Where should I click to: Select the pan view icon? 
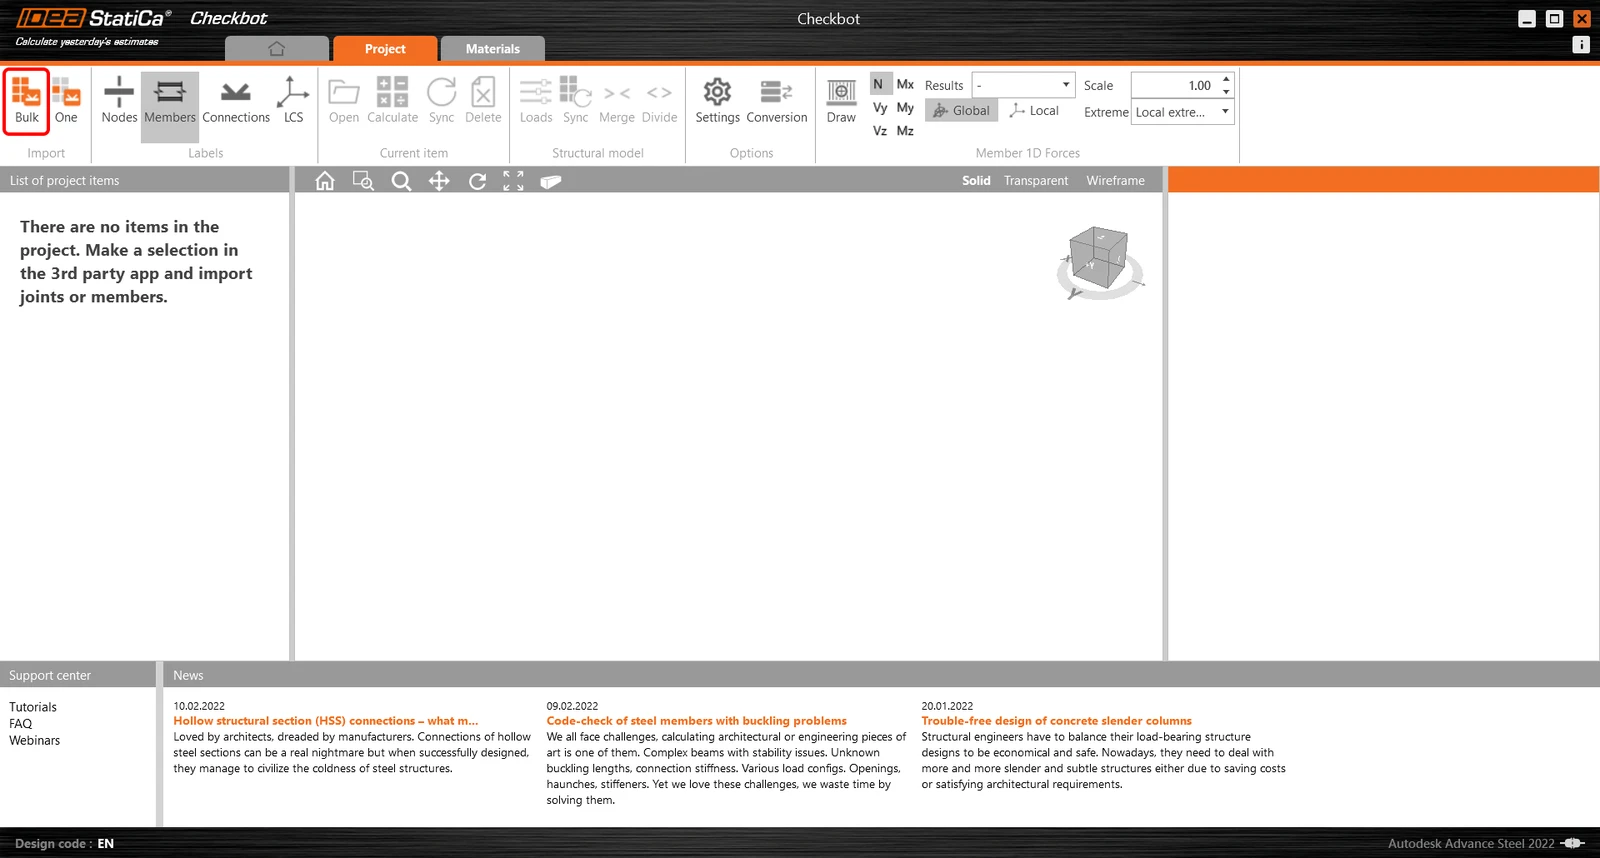[x=439, y=181]
